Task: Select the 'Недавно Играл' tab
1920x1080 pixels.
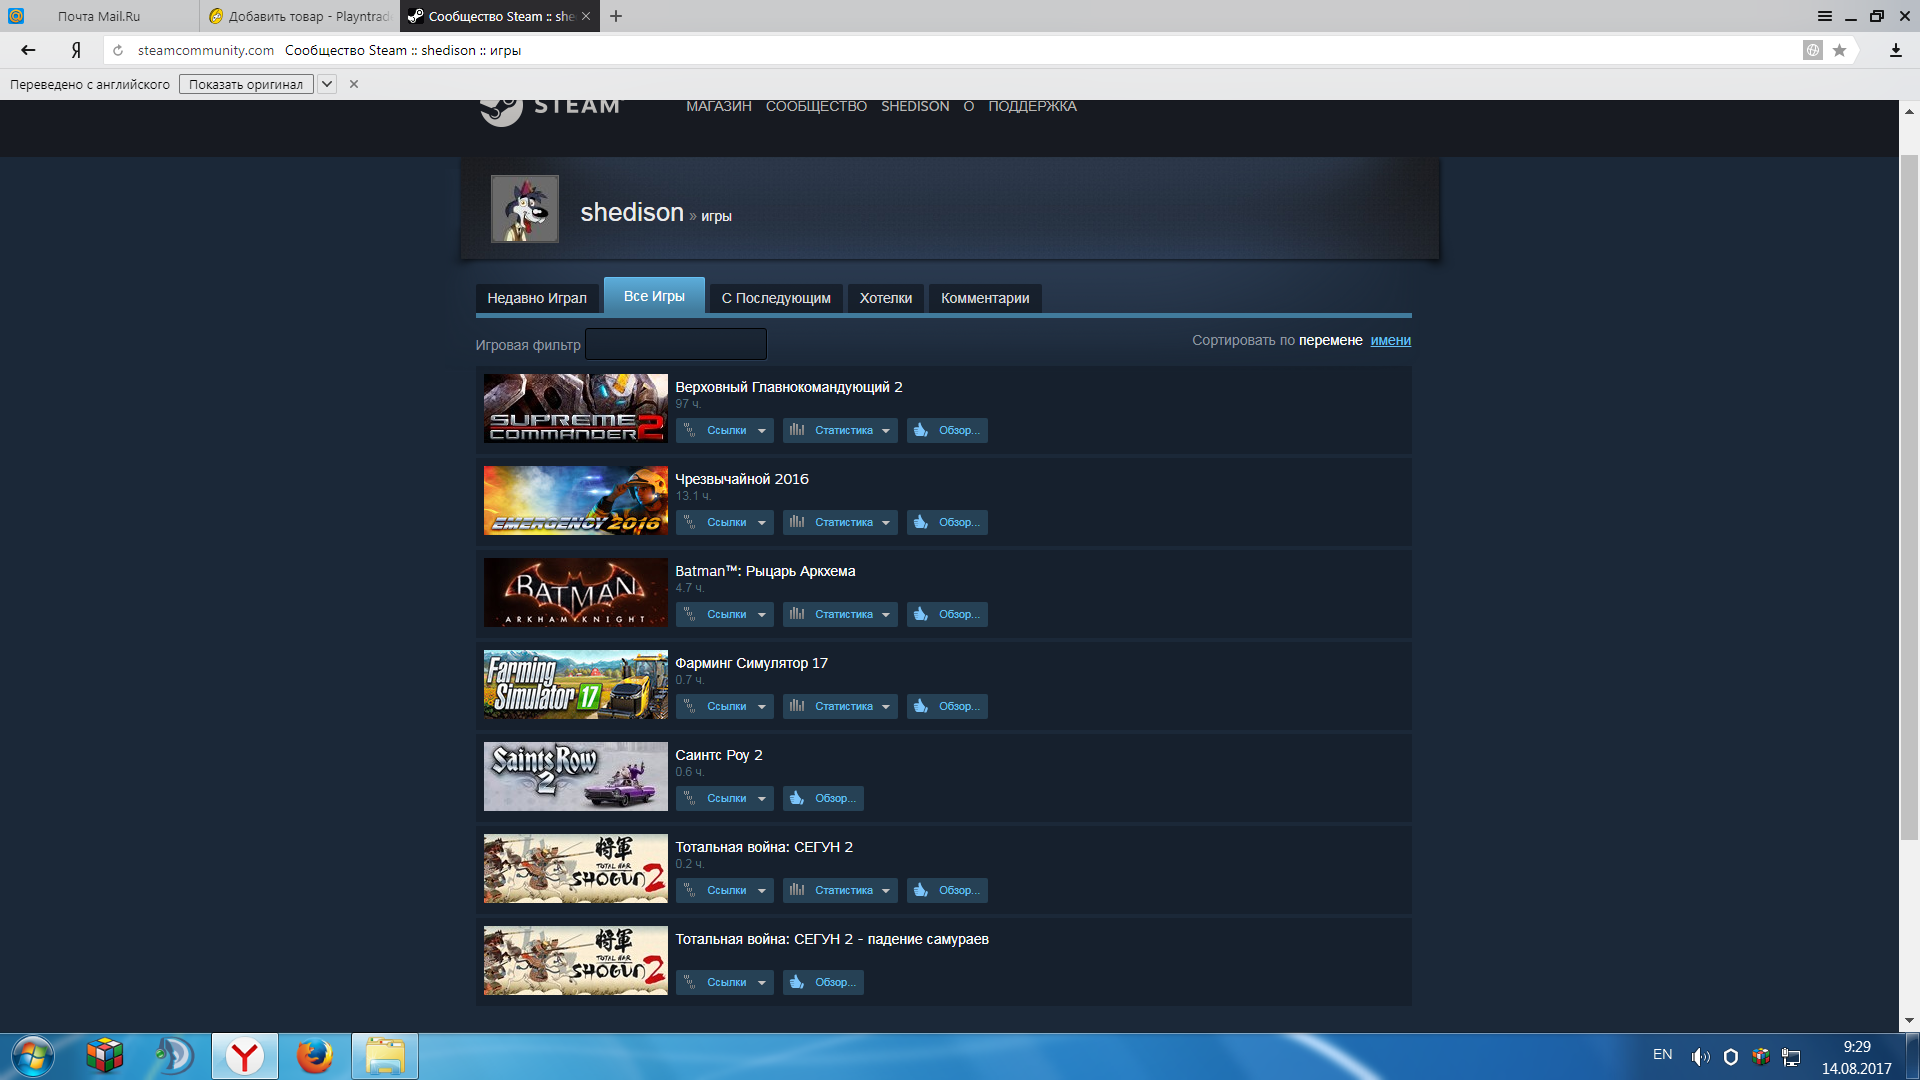Action: tap(537, 298)
